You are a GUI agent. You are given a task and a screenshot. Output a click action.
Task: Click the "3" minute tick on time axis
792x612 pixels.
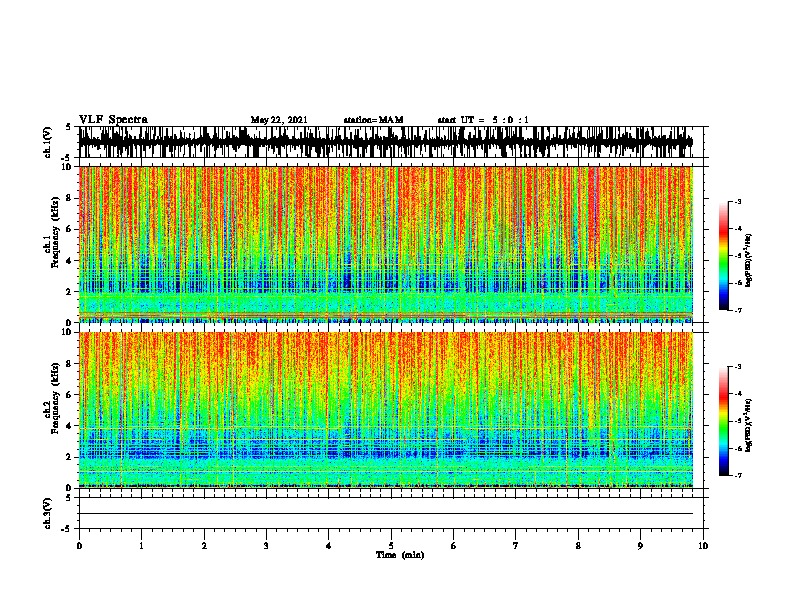coord(266,546)
